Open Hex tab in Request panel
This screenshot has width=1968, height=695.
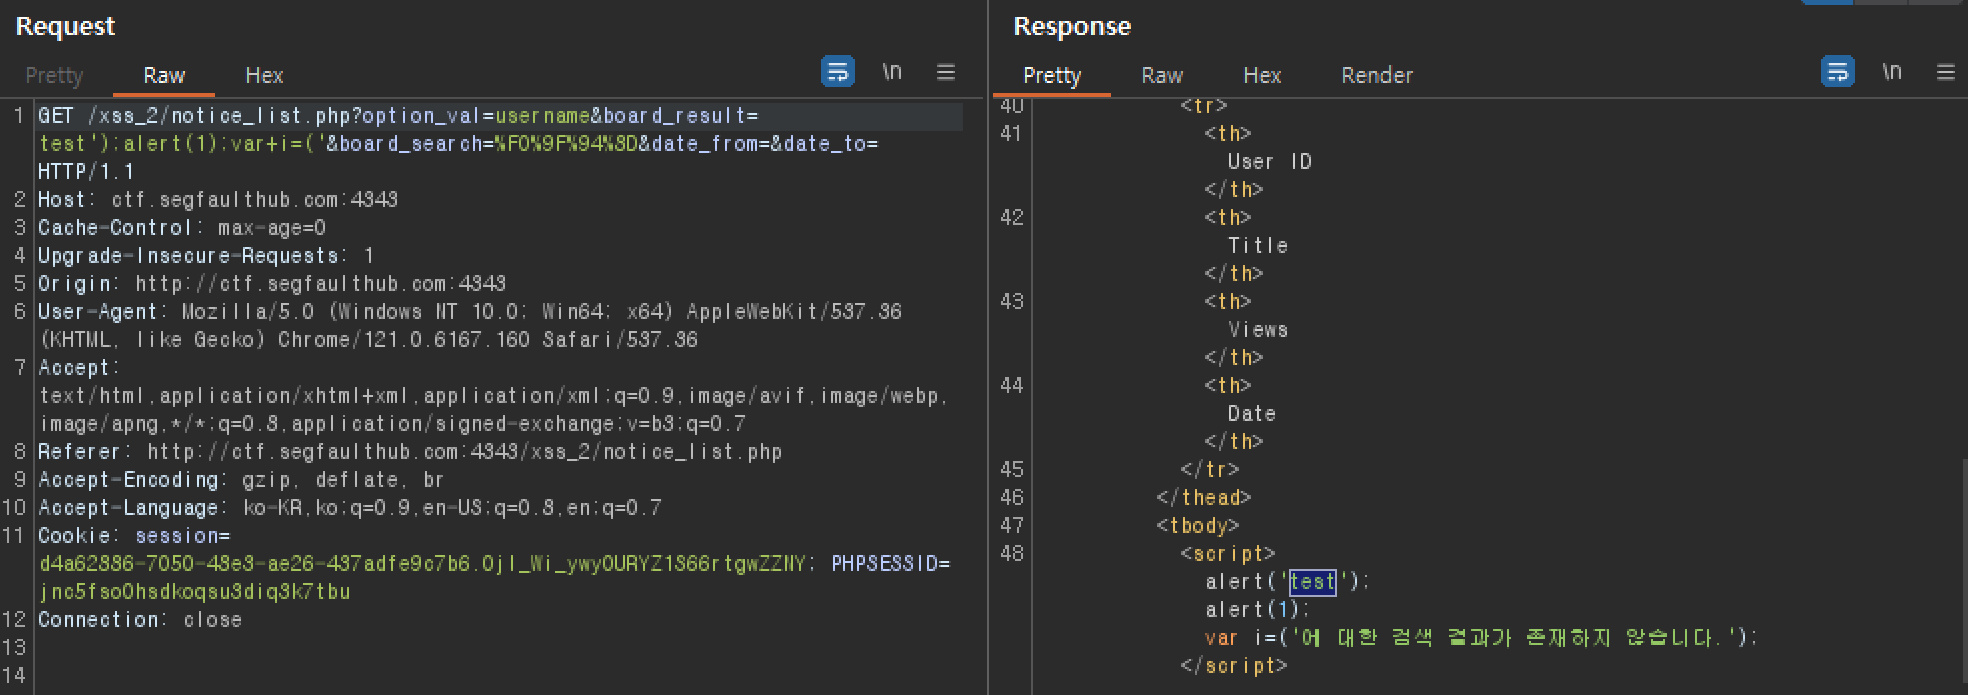(x=264, y=76)
